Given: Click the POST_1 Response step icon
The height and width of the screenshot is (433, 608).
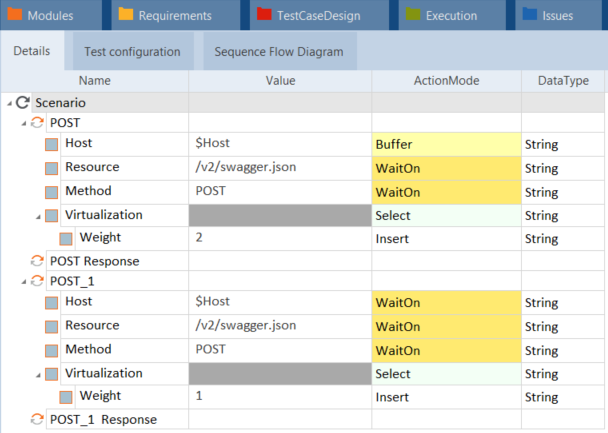Looking at the screenshot, I should click(38, 419).
